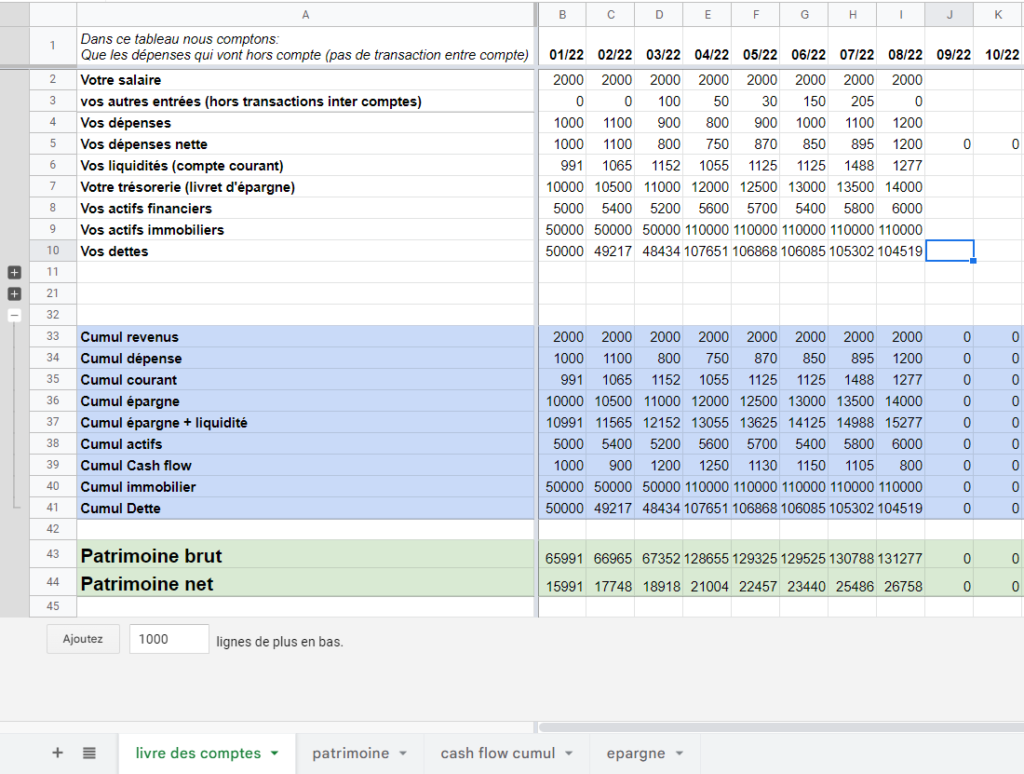
Task: Open the livre des comptes tab dropdown arrow
Action: (274, 754)
